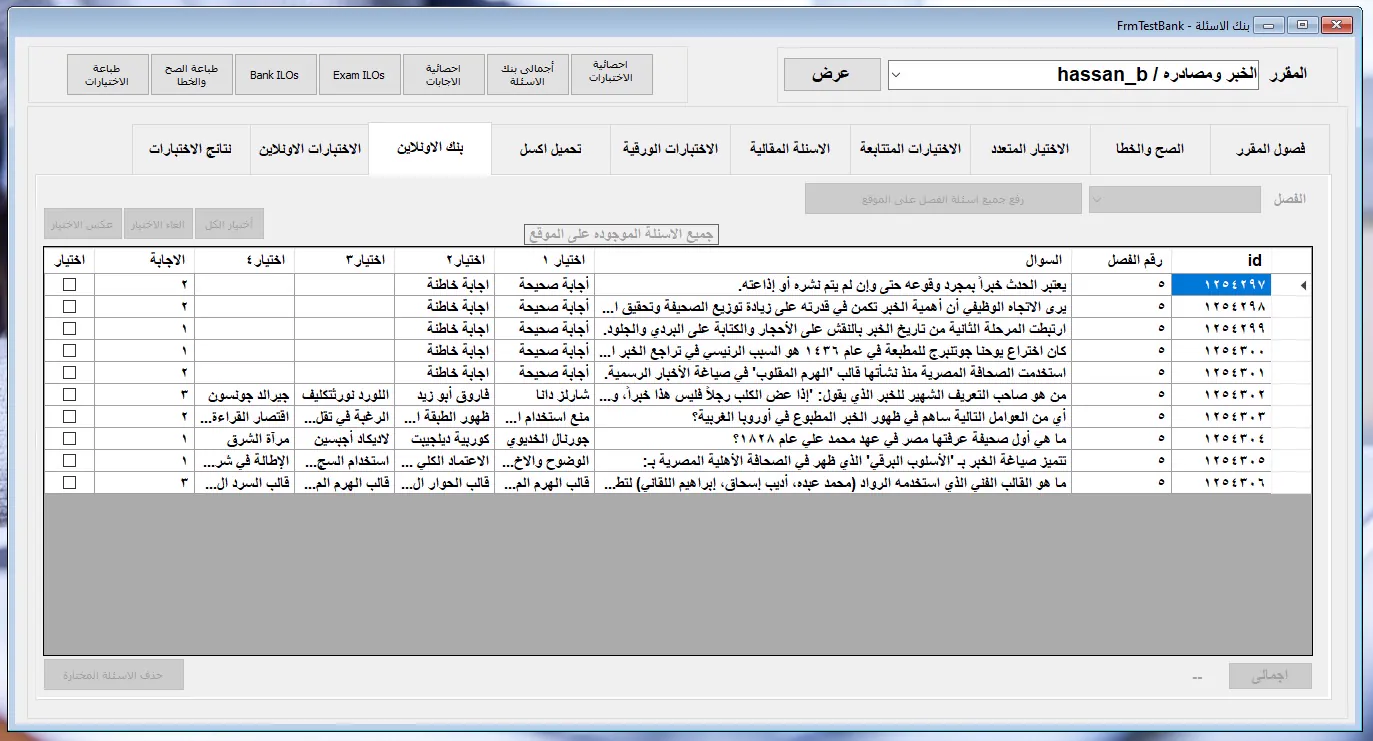Click the cell 'فاروق أبو زيد'
The image size is (1373, 741).
tap(444, 394)
